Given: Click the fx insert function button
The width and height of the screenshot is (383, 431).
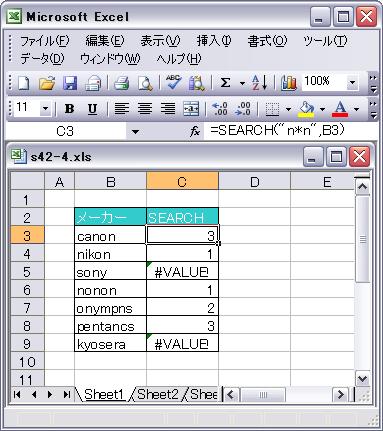Looking at the screenshot, I should 195,132.
